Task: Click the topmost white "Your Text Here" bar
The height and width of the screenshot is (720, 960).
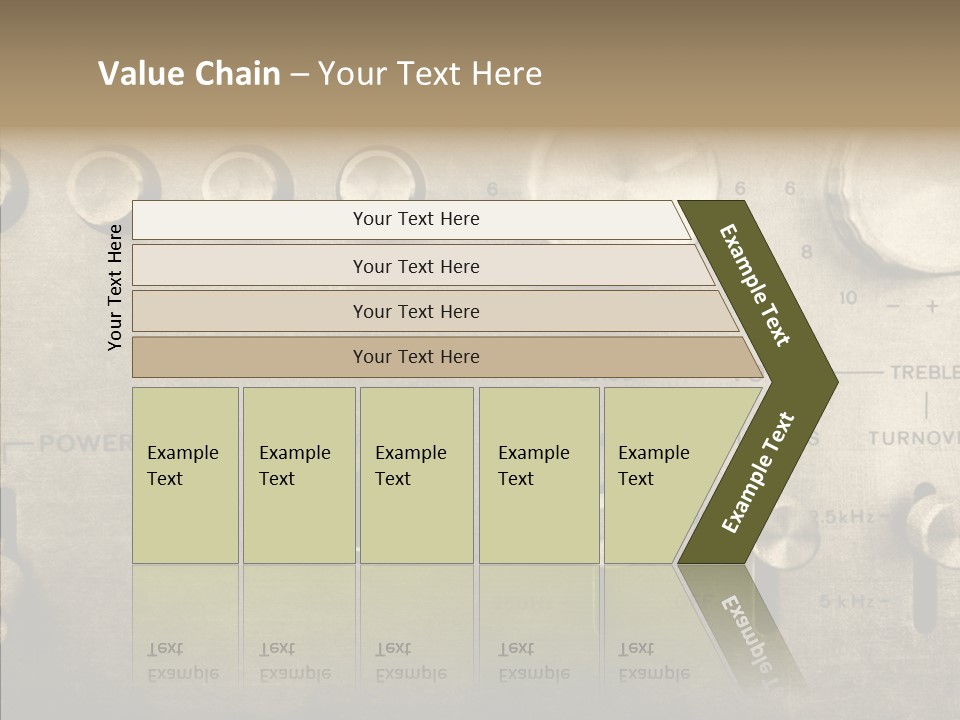Action: pos(411,219)
